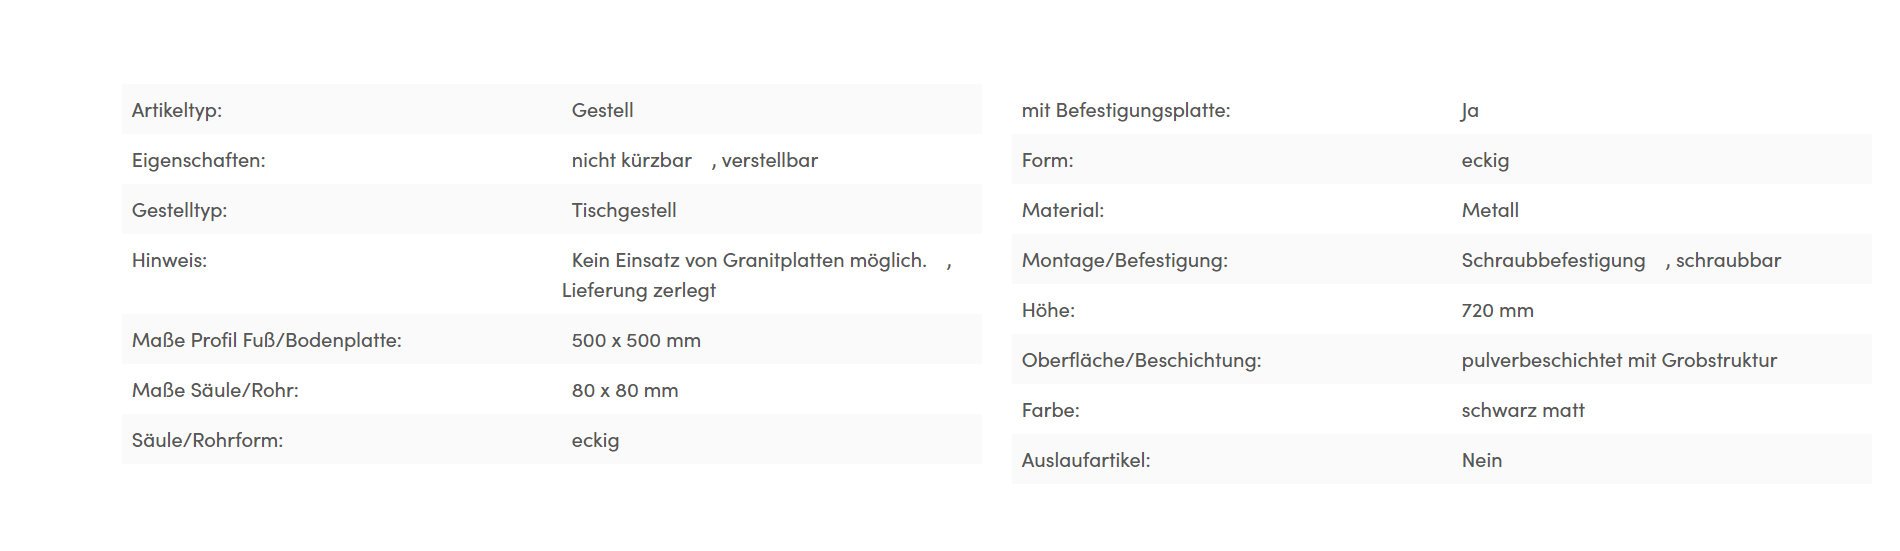
Task: Click the 'schraubbar' text
Action: click(1728, 260)
